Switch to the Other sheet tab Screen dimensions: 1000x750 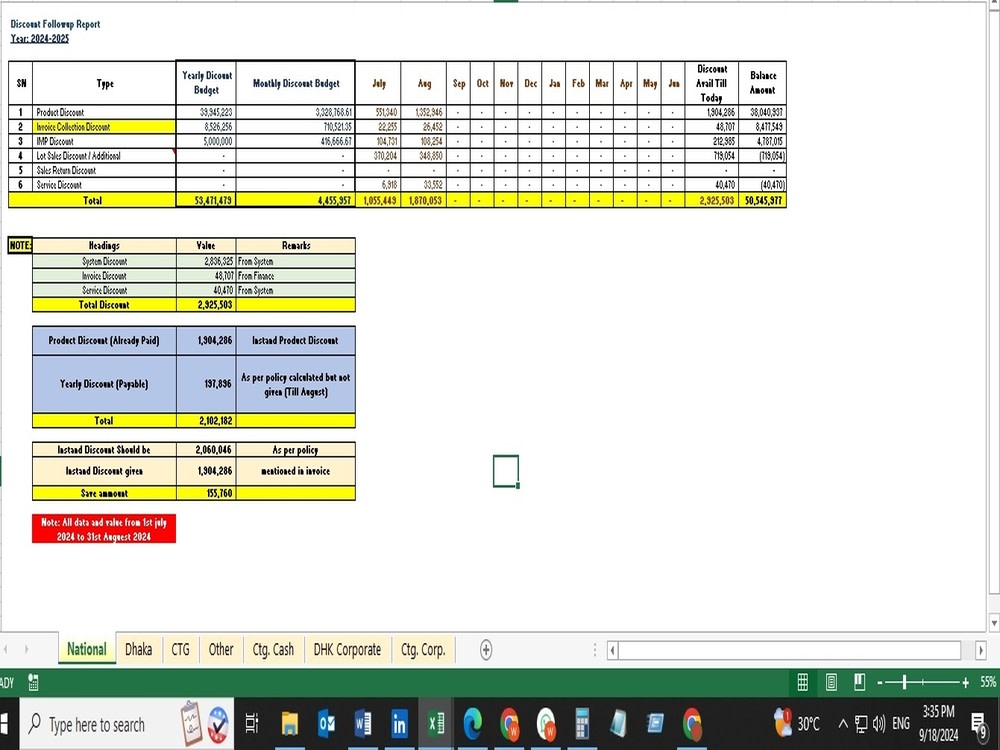point(221,649)
